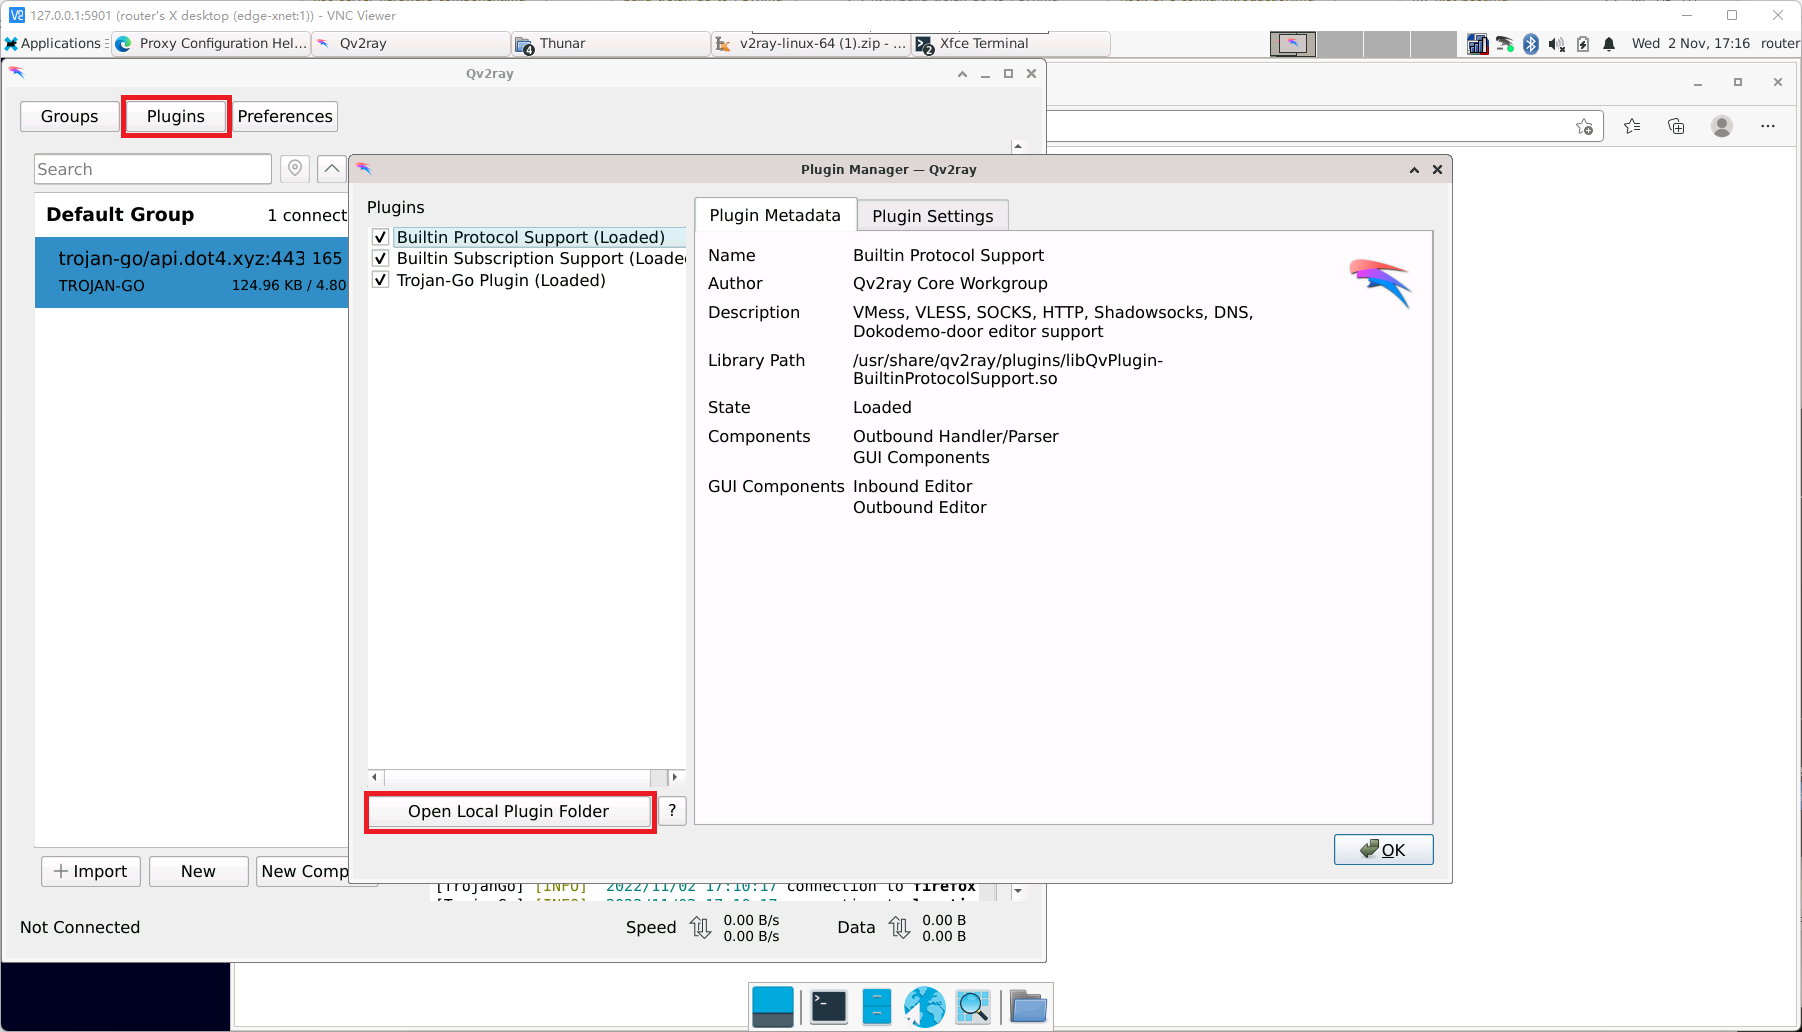Click the Library Path value text
Viewport: 1802px width, 1032px height.
1008,369
